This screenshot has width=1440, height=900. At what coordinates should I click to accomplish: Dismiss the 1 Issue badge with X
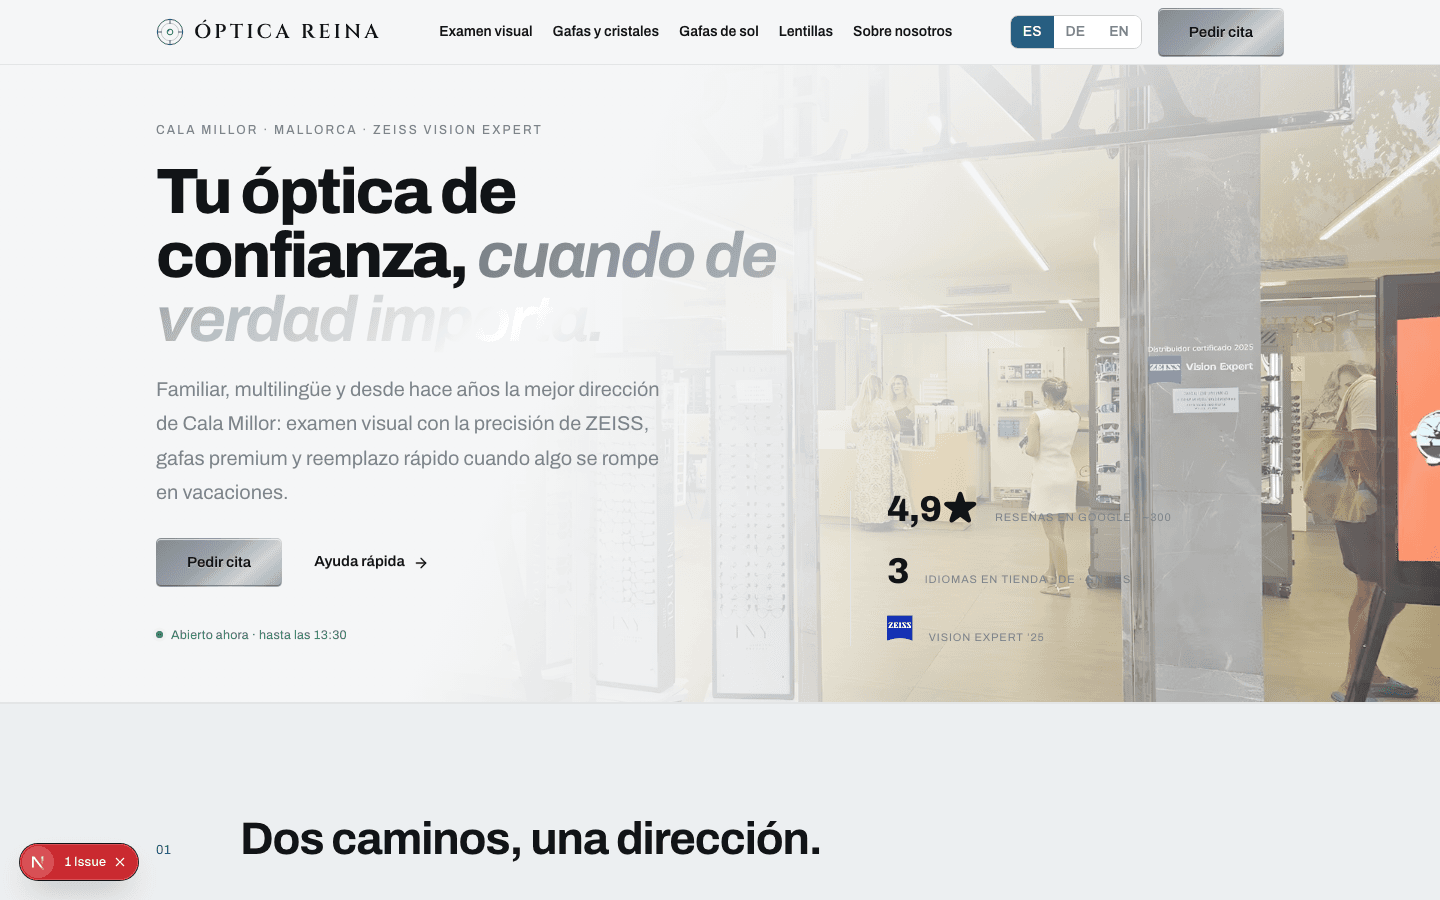(x=120, y=862)
